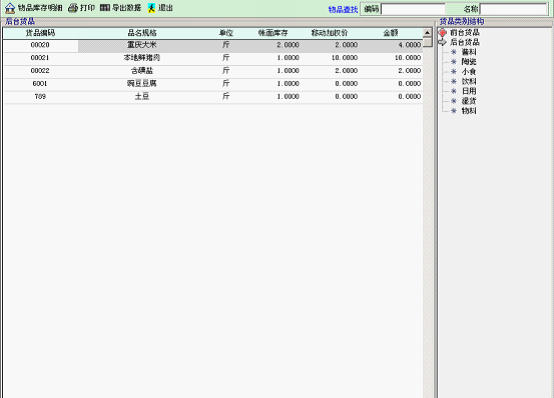Click stock value 1.0000 in row 00021

click(x=288, y=58)
